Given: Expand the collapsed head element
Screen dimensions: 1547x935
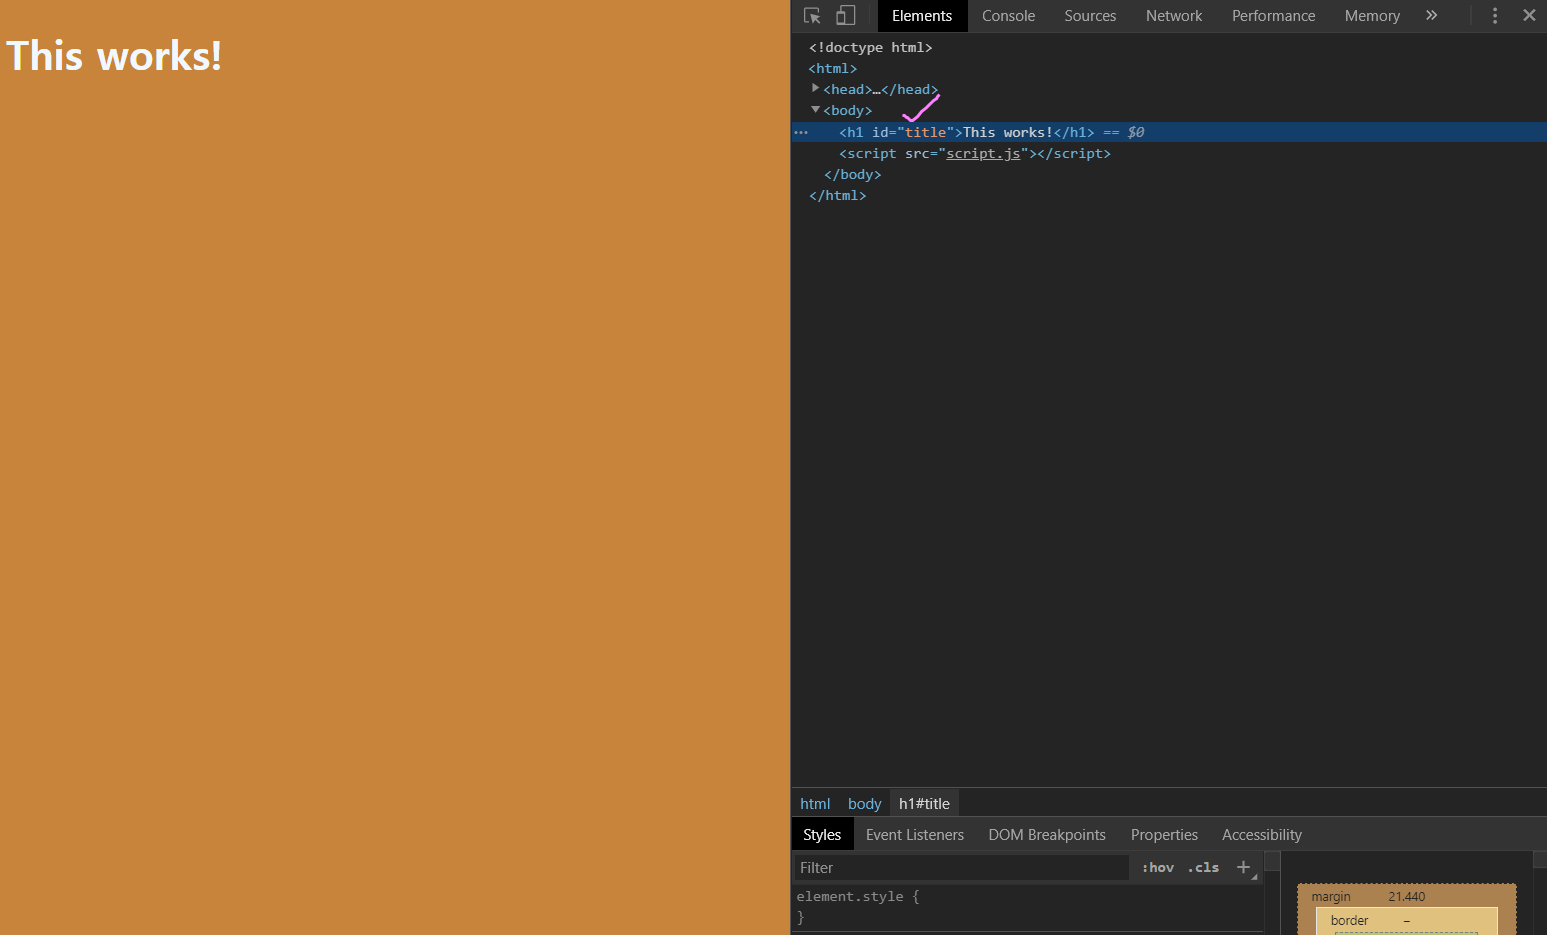Looking at the screenshot, I should pos(815,89).
